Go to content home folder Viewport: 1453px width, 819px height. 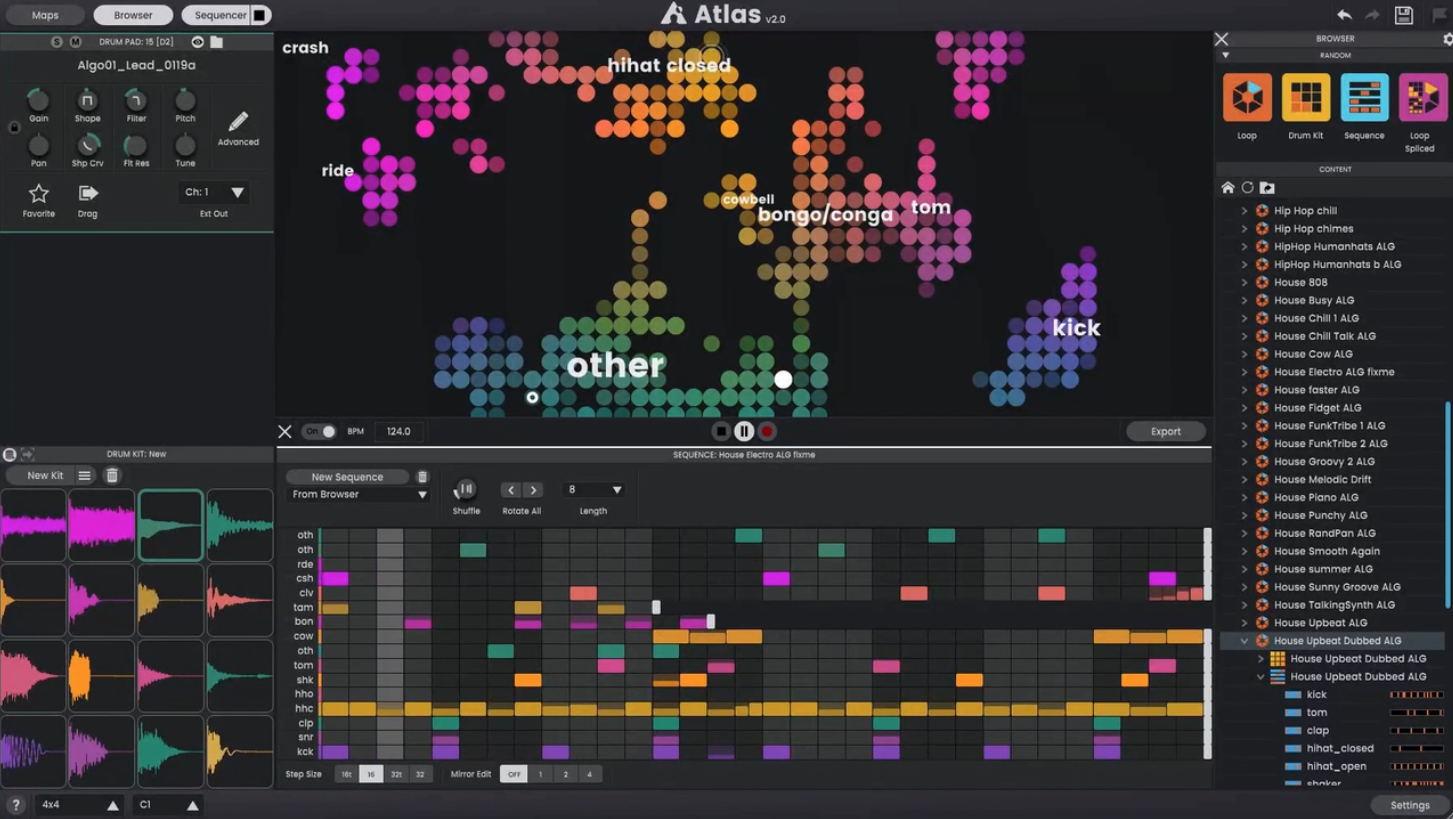[1228, 188]
